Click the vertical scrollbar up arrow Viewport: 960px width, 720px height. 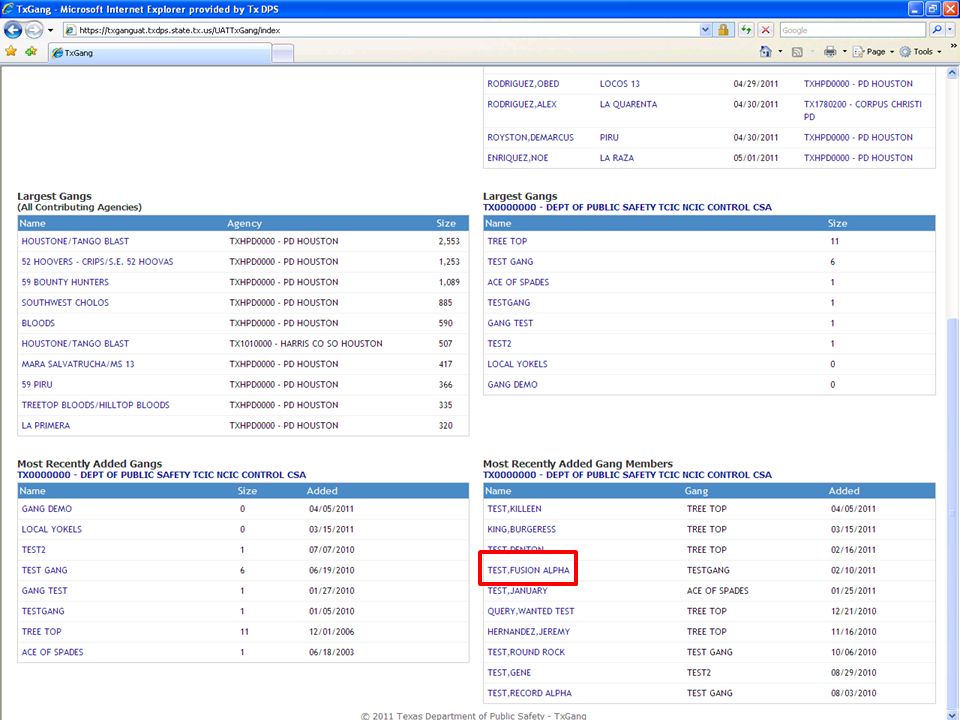[x=952, y=73]
